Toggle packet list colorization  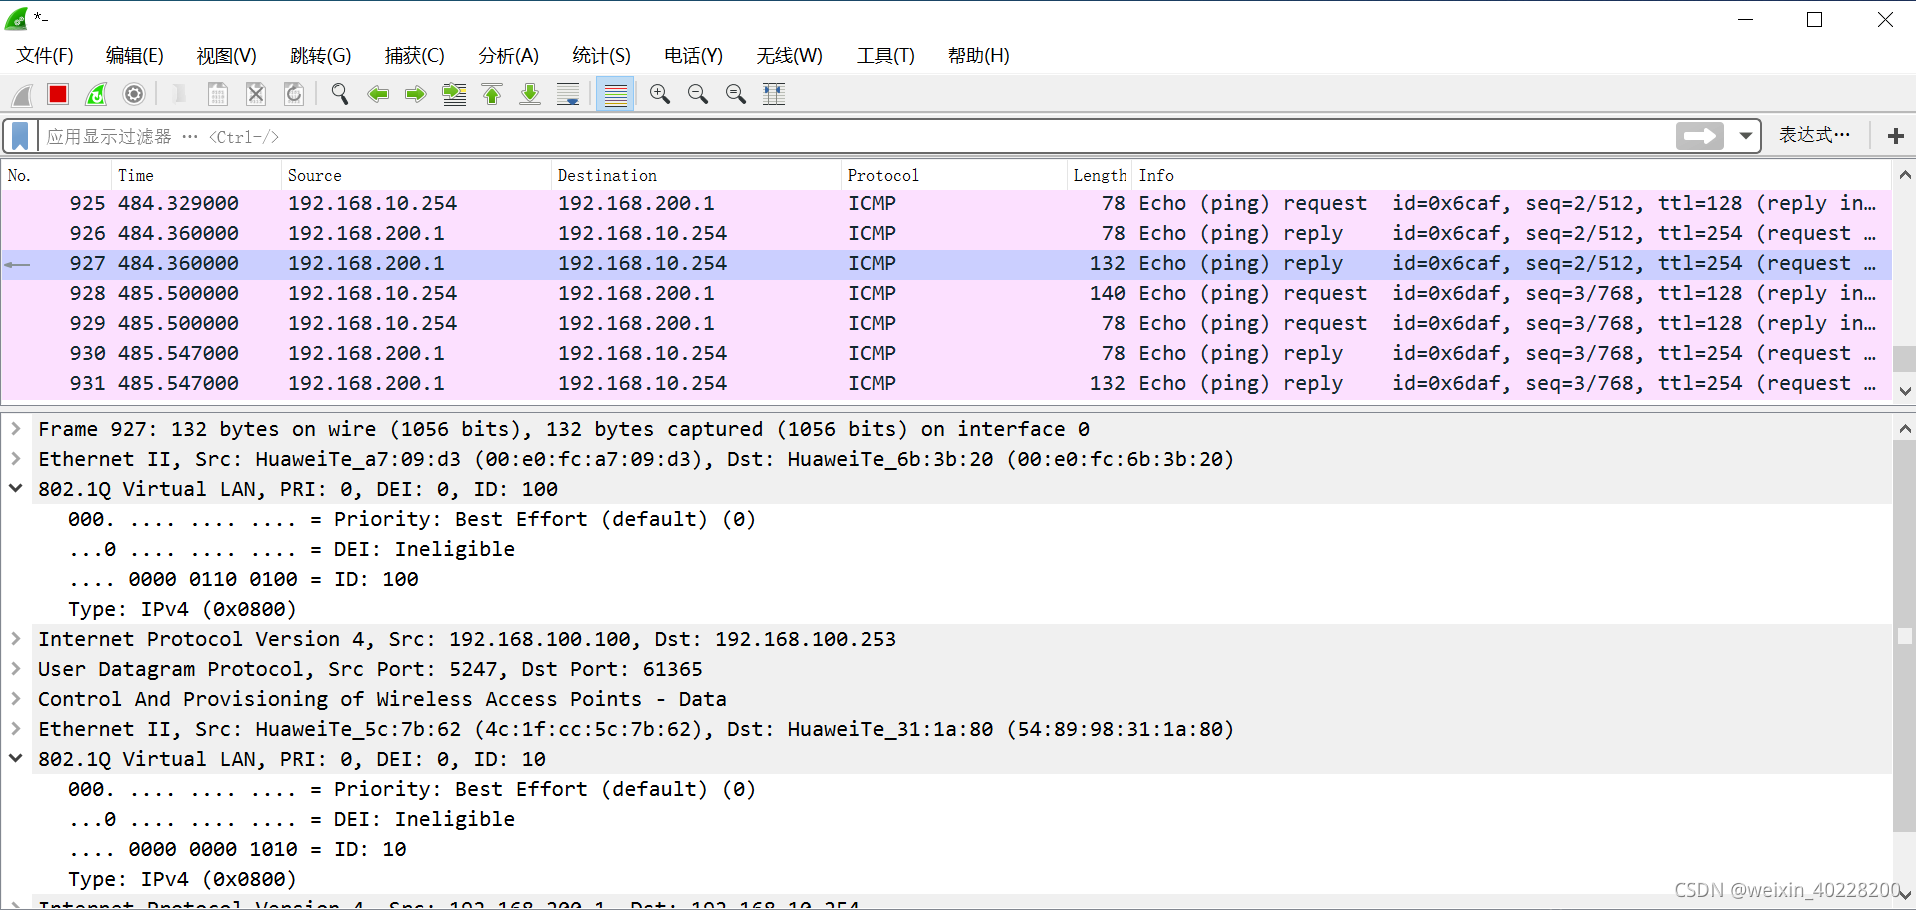(615, 94)
